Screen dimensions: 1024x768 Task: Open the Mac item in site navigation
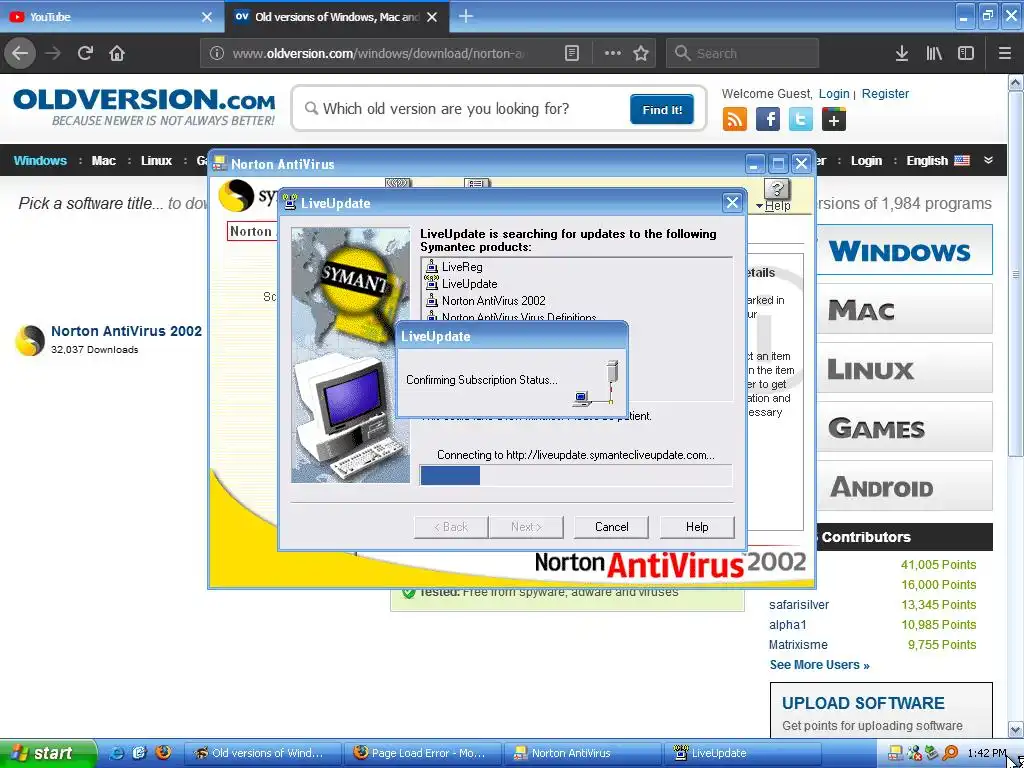[x=104, y=161]
